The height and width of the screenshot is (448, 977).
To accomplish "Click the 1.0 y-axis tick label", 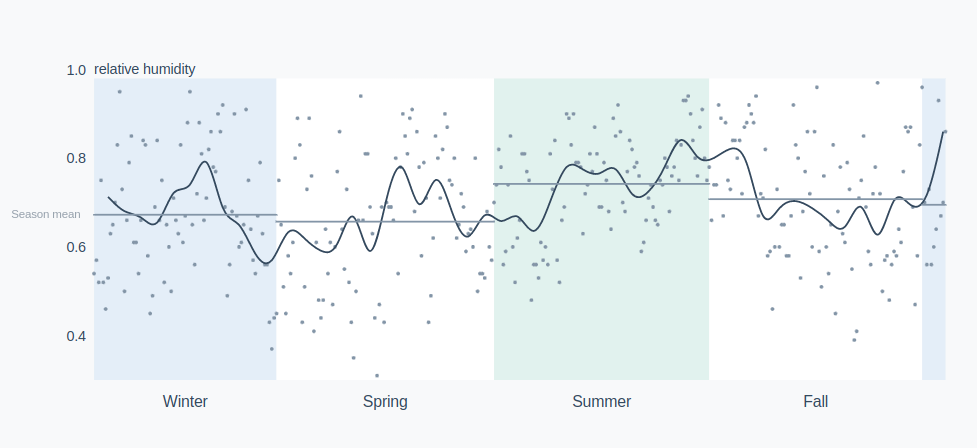I will pos(76,70).
